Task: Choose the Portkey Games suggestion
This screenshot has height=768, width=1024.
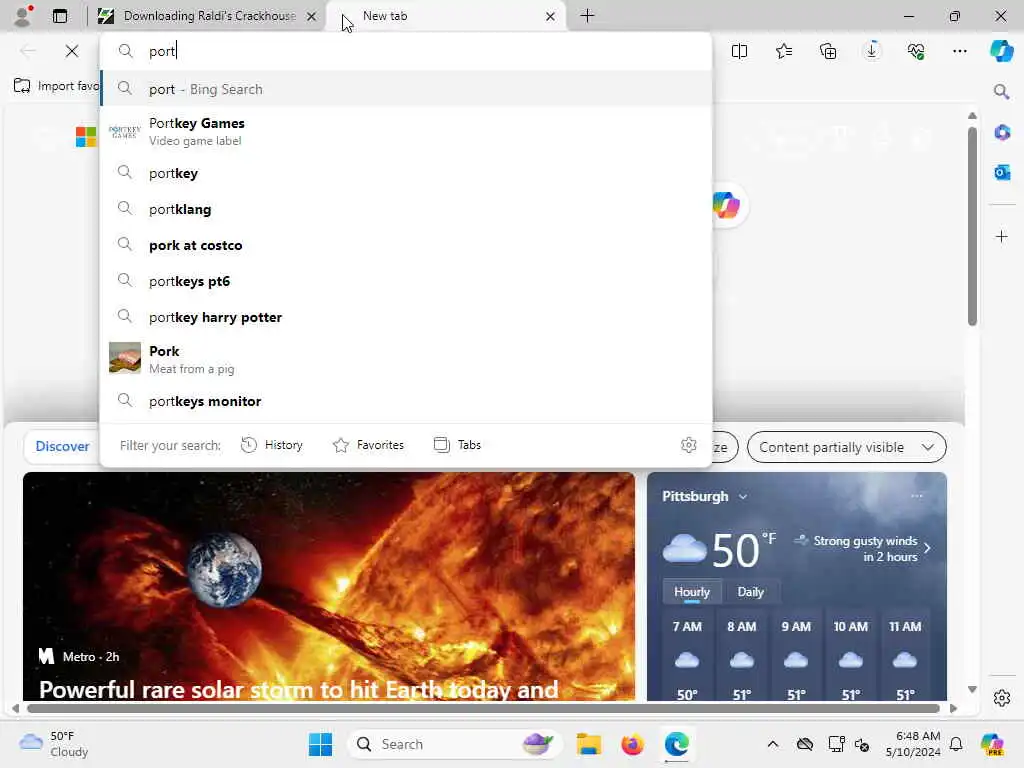Action: pos(406,131)
